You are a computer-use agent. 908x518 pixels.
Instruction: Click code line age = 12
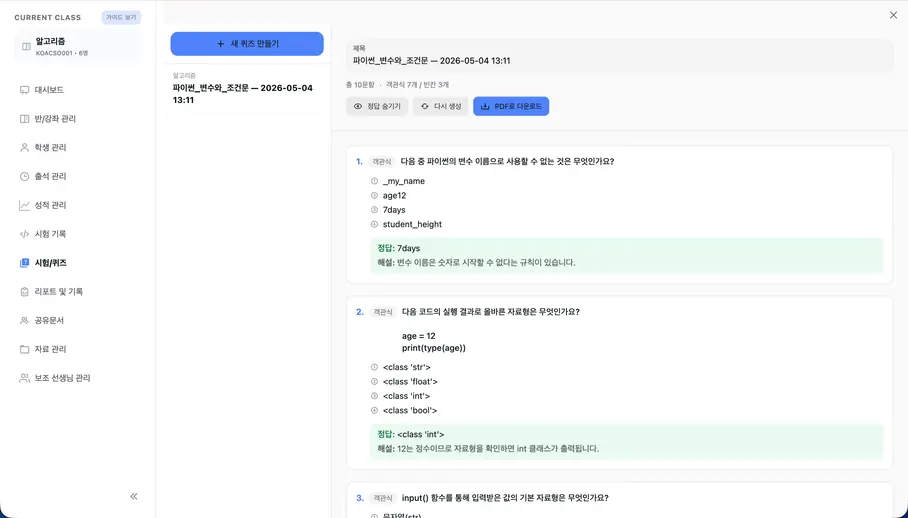[x=419, y=336]
